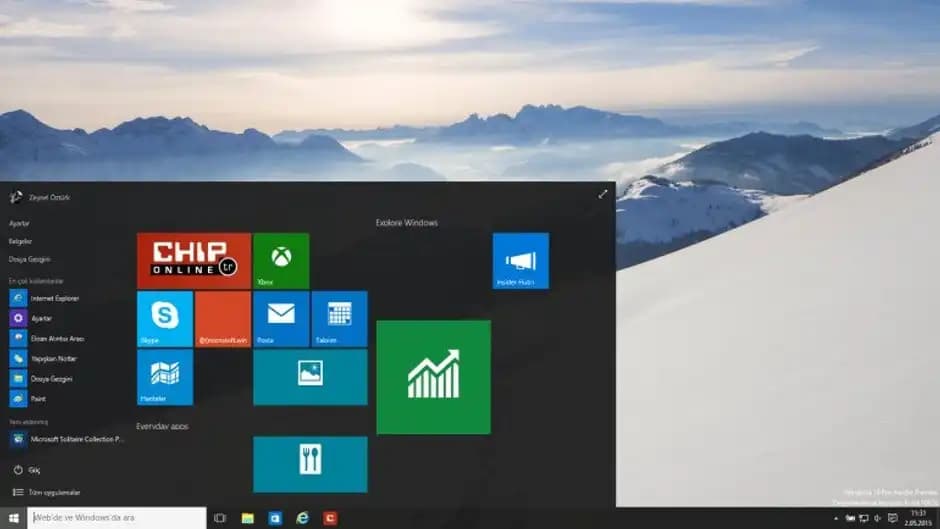Open the Güç power options
The width and height of the screenshot is (940, 529).
pos(32,469)
